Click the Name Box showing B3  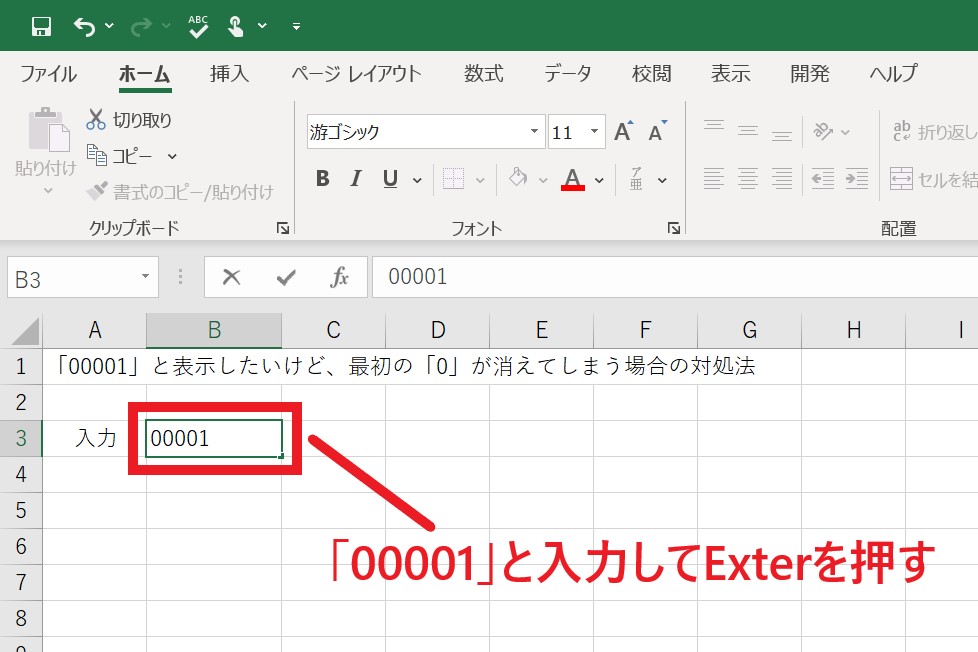72,278
